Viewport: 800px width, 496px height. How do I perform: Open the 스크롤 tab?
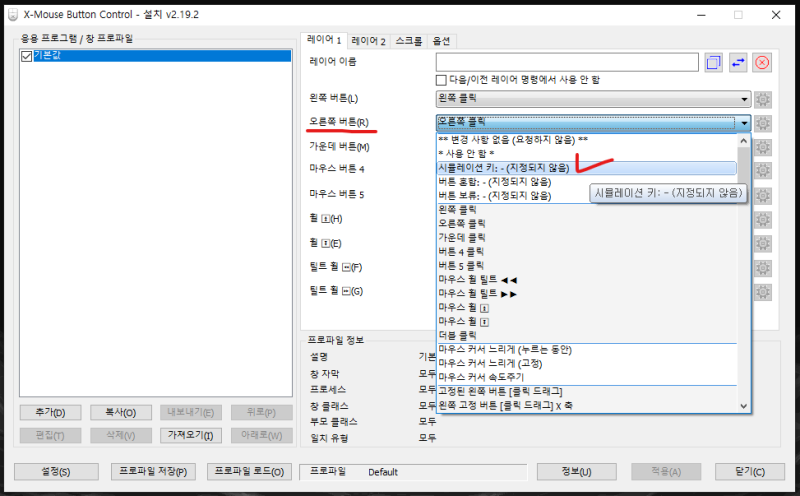409,41
